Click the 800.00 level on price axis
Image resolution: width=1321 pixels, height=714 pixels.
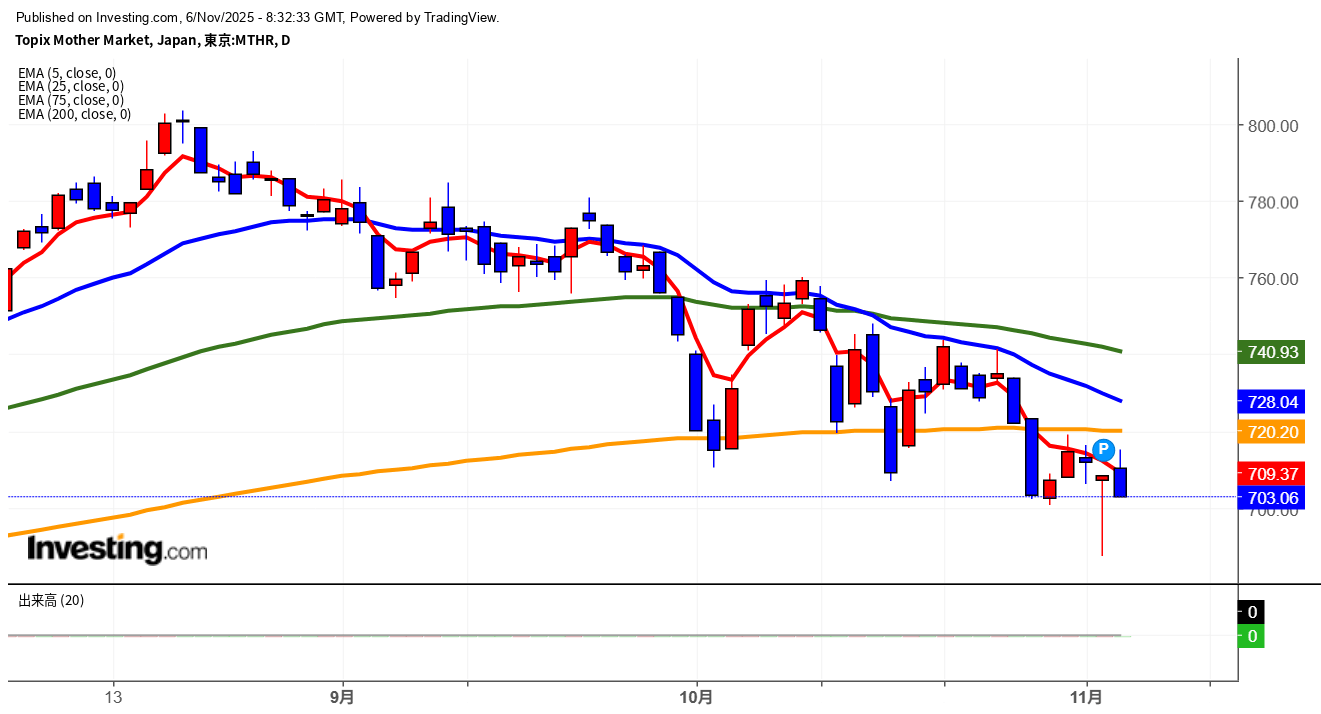1272,126
